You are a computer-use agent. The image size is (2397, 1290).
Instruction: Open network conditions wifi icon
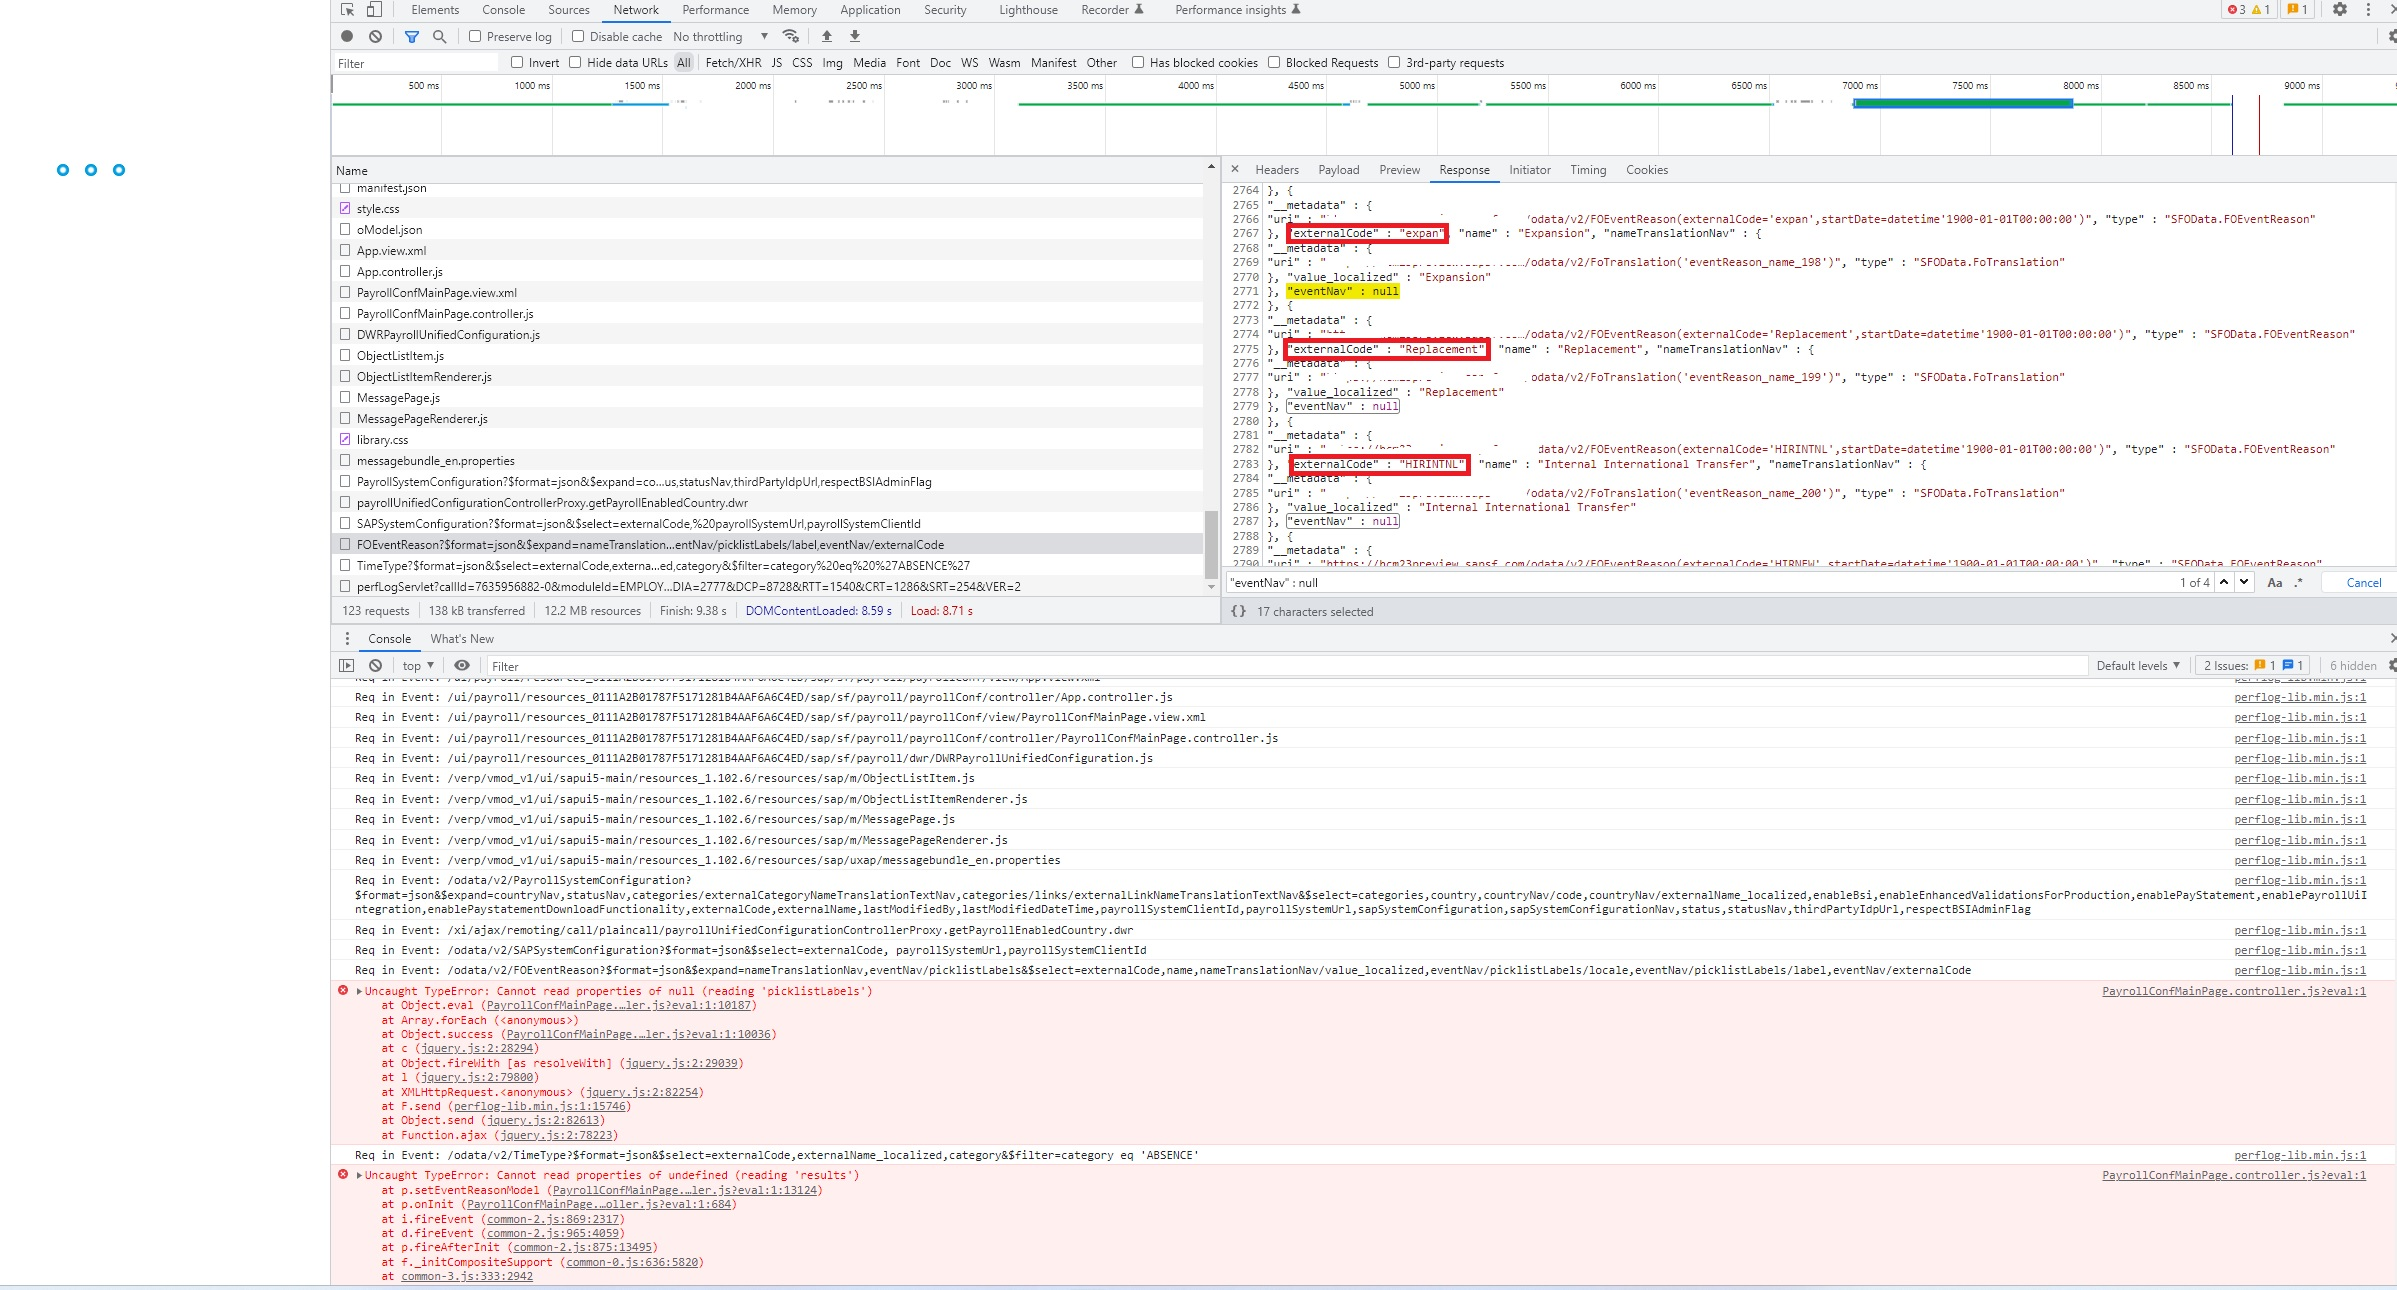coord(791,36)
